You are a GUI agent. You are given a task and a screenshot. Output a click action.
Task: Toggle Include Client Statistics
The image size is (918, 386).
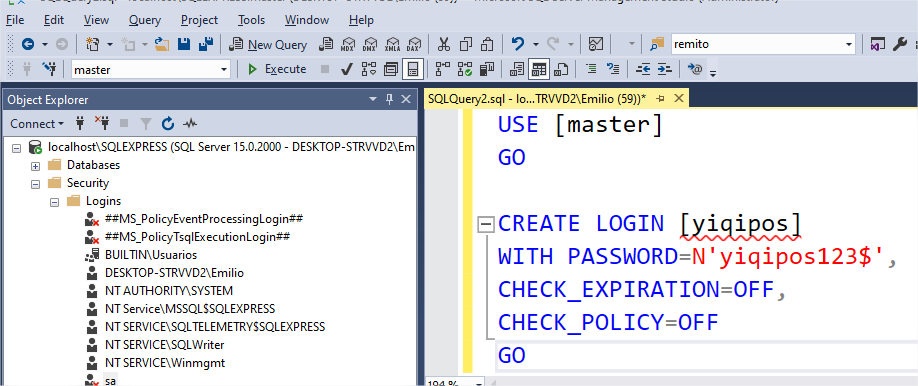click(x=487, y=70)
